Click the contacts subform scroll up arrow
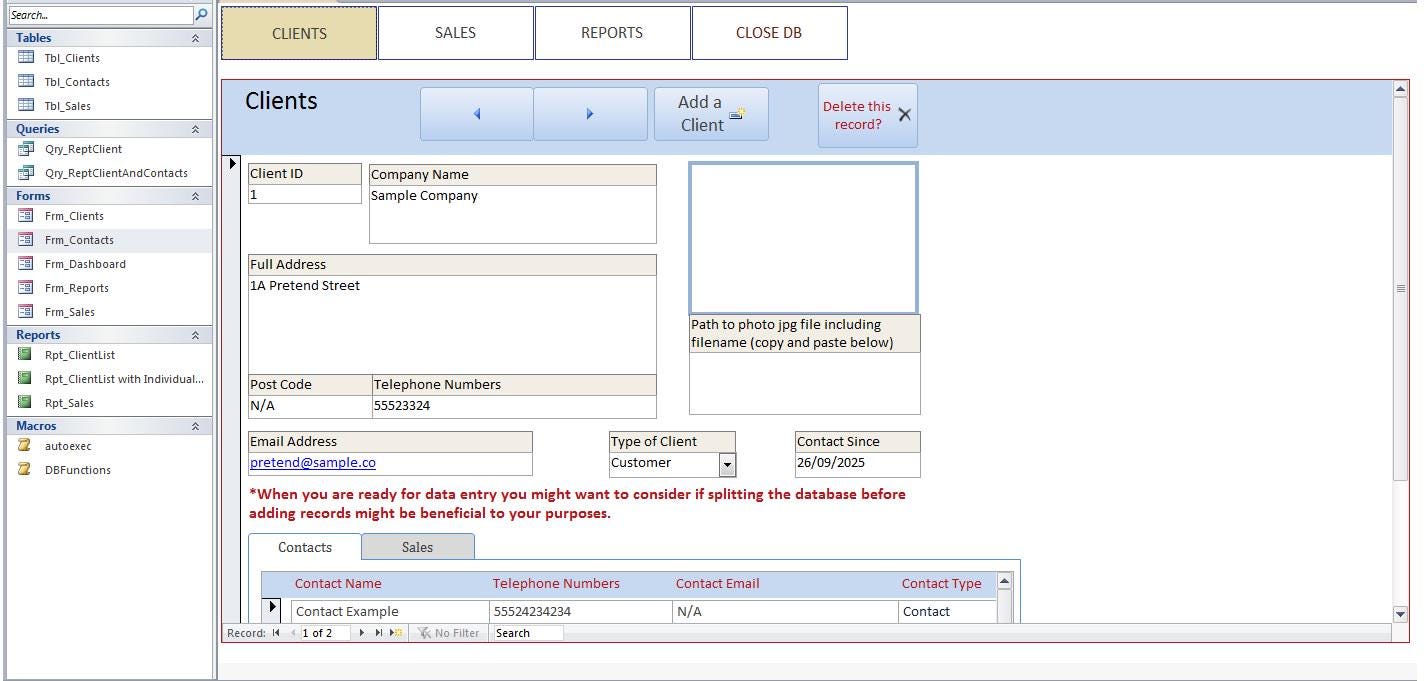1426x681 pixels. (1004, 582)
